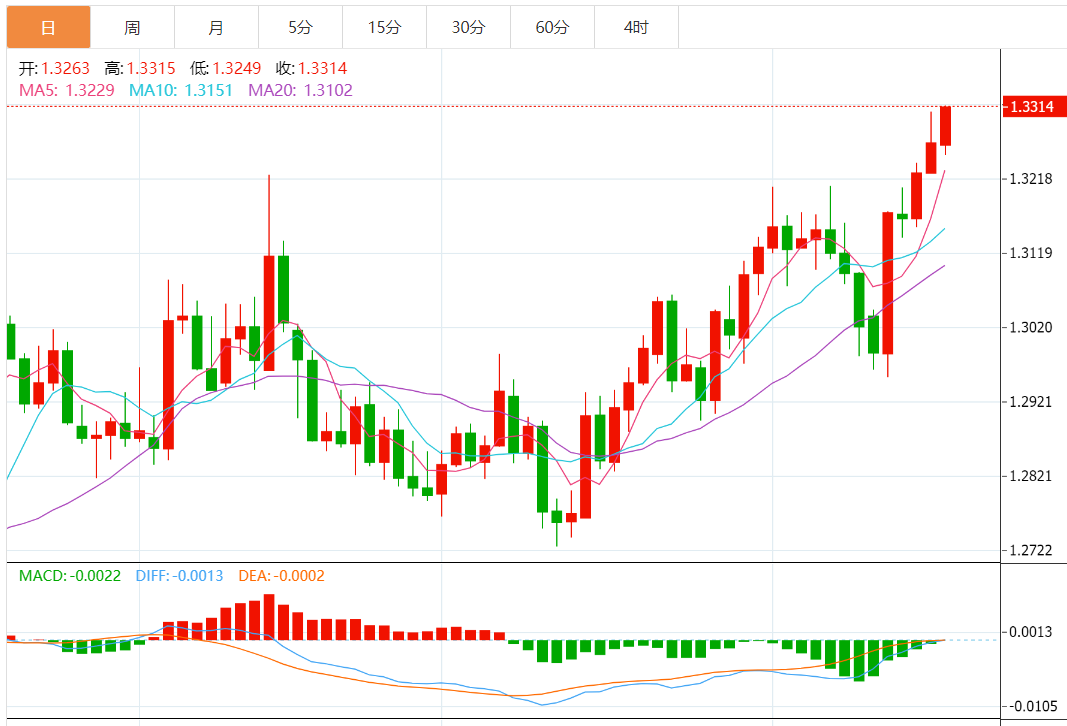Click the high price value 1.3315

coord(151,69)
